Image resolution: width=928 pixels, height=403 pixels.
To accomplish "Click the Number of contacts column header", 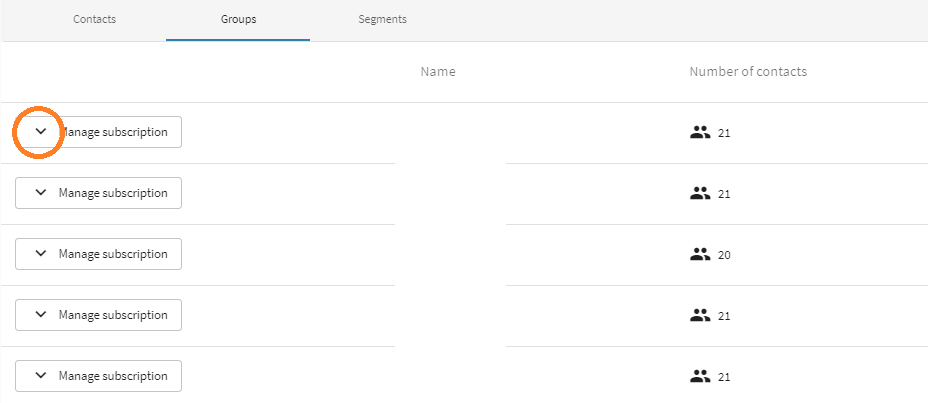I will coord(748,72).
